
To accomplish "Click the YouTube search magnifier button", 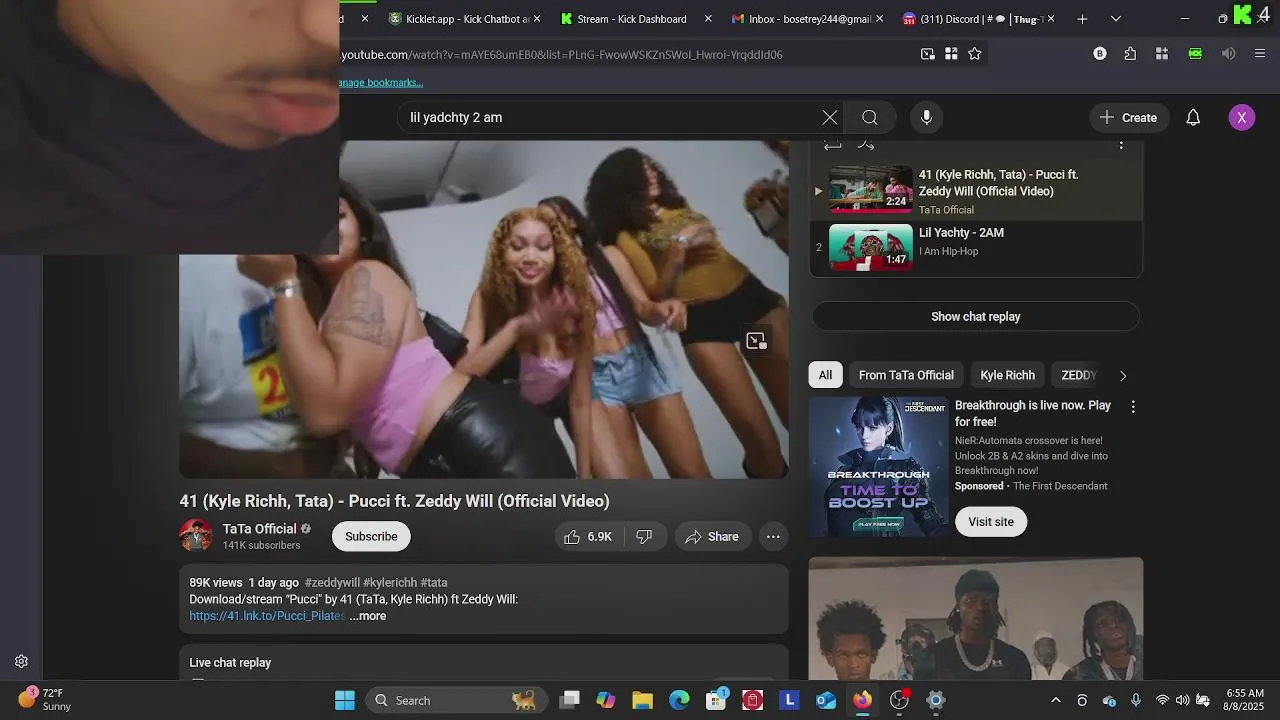I will (x=870, y=117).
